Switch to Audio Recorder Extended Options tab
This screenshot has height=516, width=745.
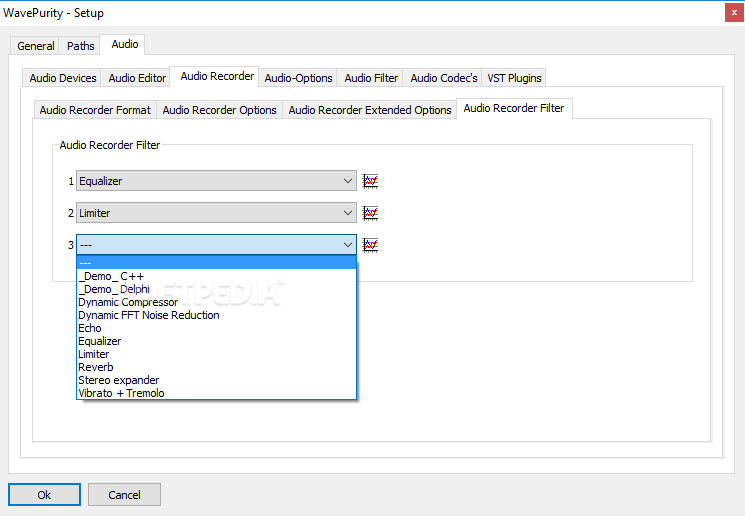tap(370, 110)
